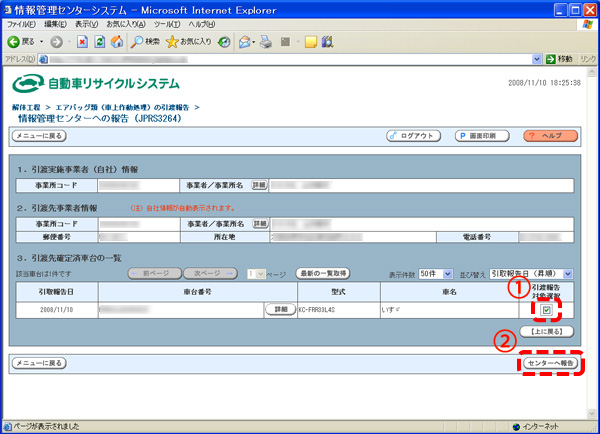Viewport: 600px width, 434px height.
Task: Click the 2008/11/10 引取報告日 cell
Action: pos(57,310)
